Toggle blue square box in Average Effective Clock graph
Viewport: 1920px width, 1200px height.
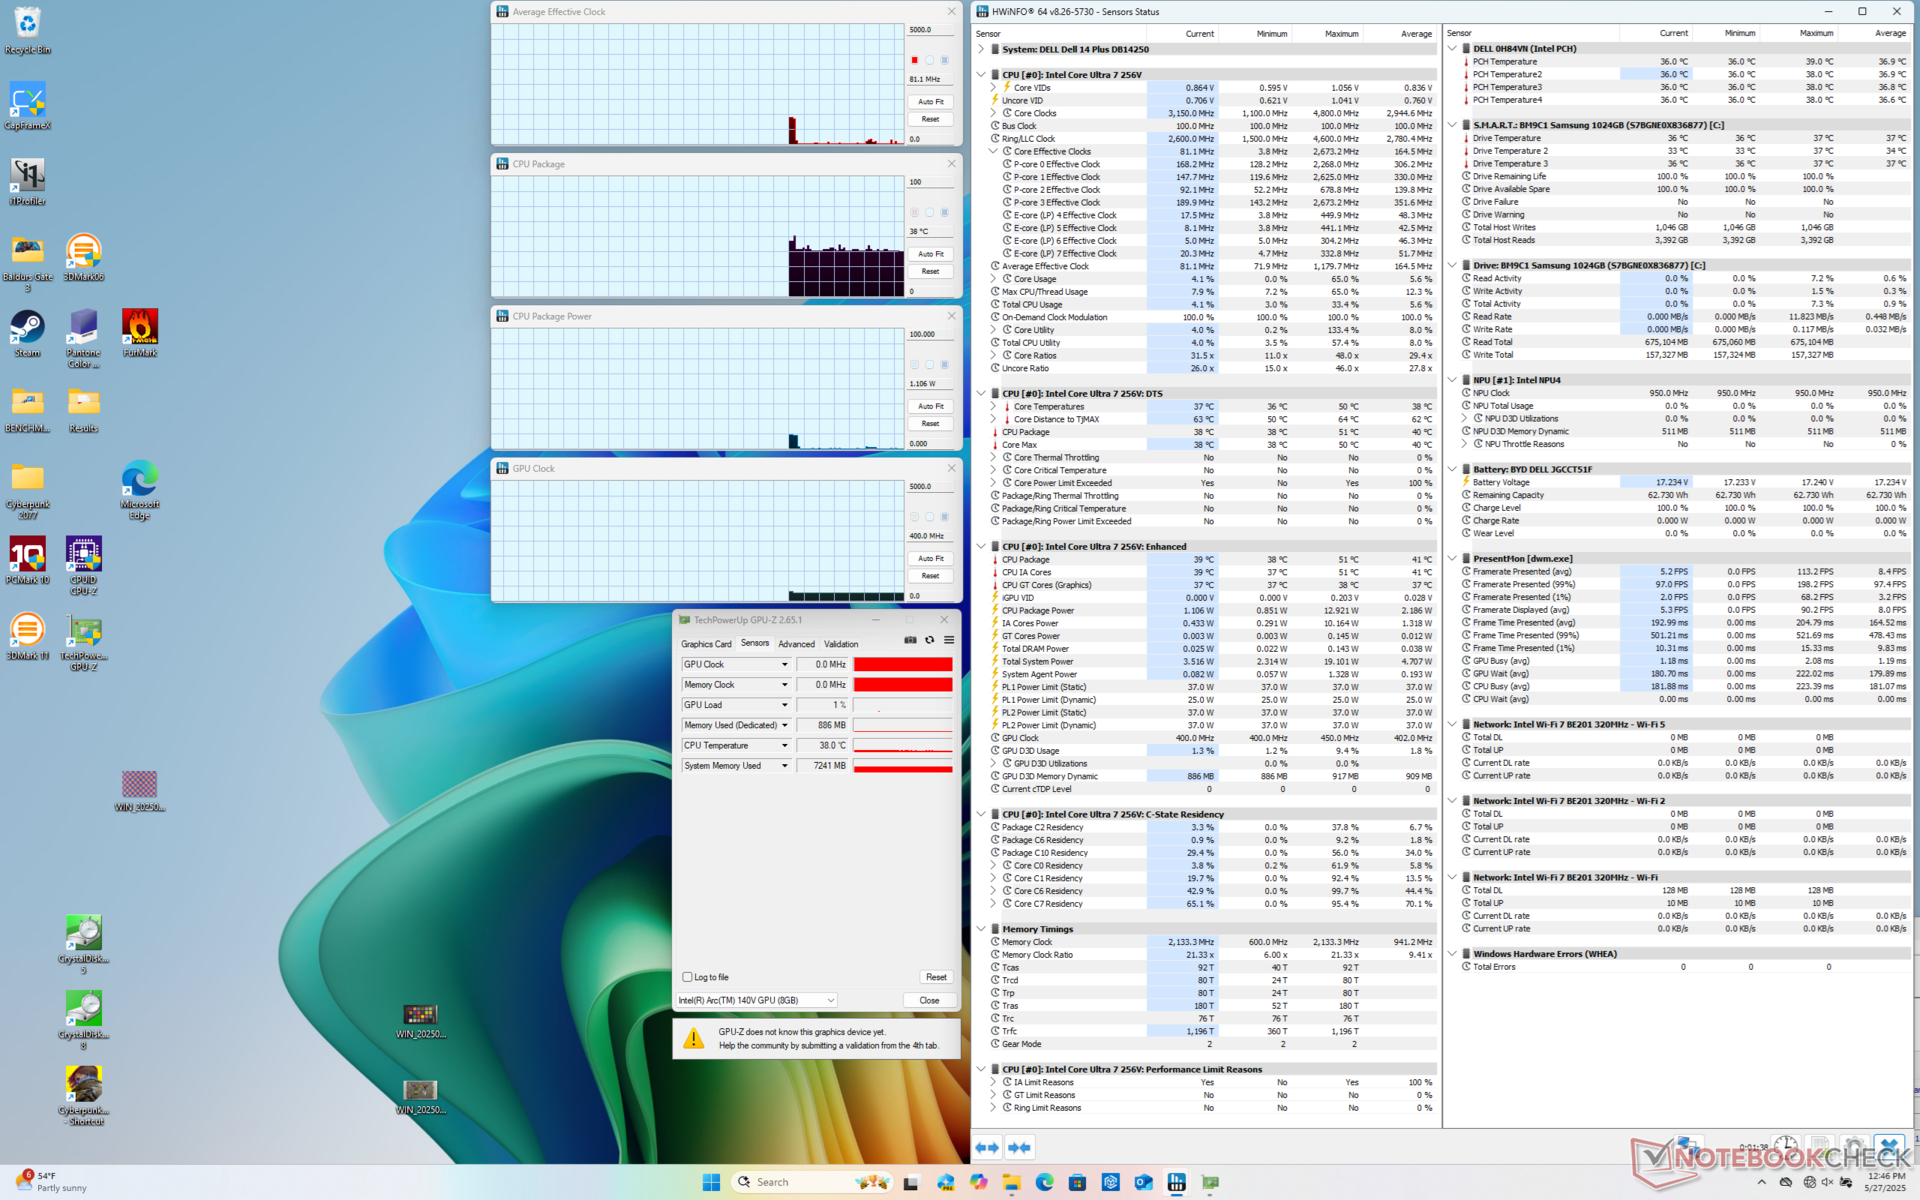[944, 60]
